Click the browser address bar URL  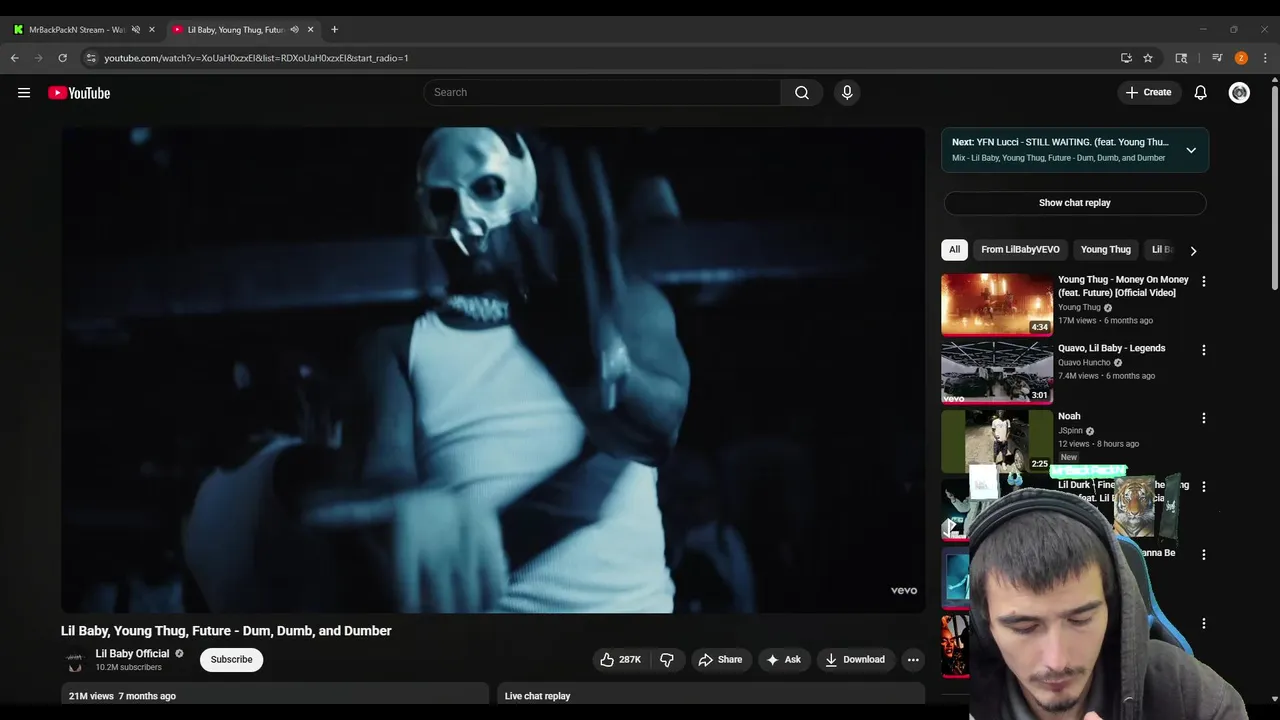coord(256,58)
